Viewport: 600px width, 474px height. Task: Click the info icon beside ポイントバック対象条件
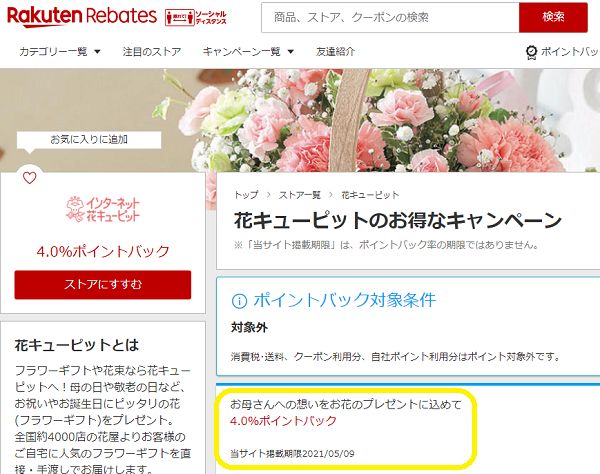(x=240, y=301)
